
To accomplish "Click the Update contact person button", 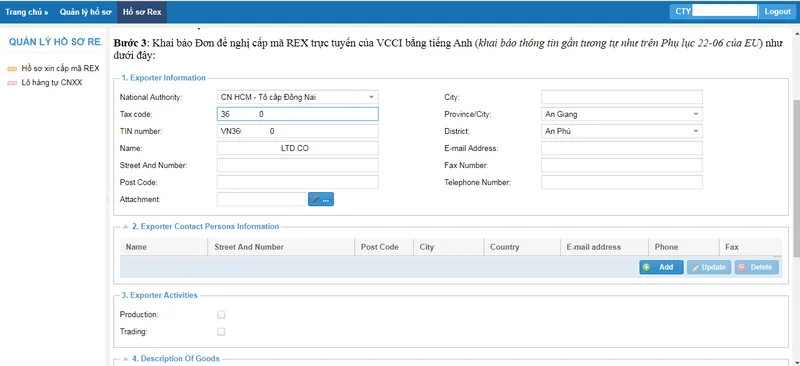I will click(x=709, y=267).
